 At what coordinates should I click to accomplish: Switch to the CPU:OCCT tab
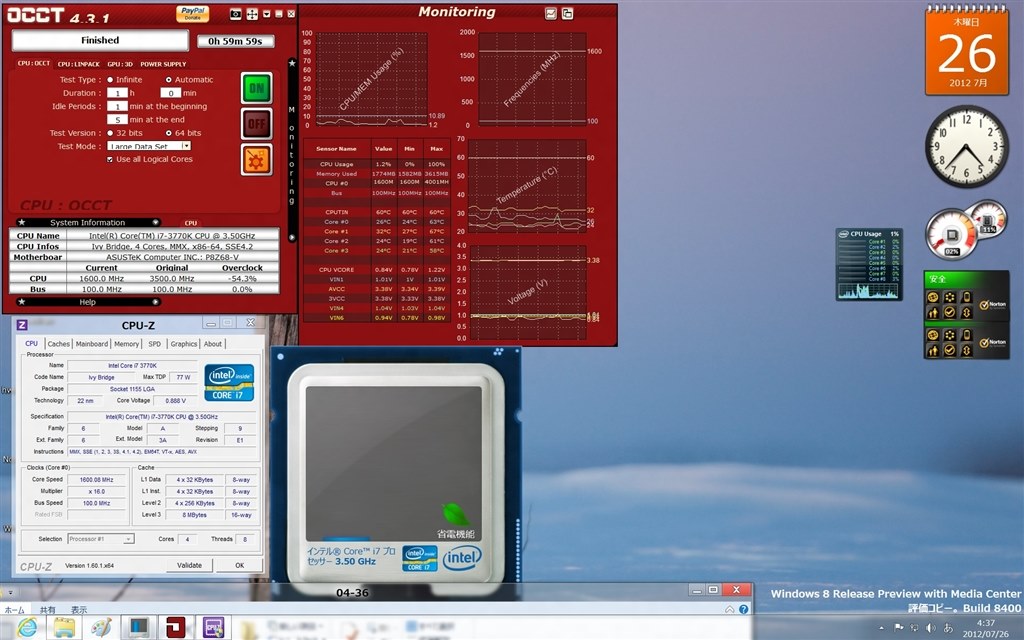tap(33, 63)
